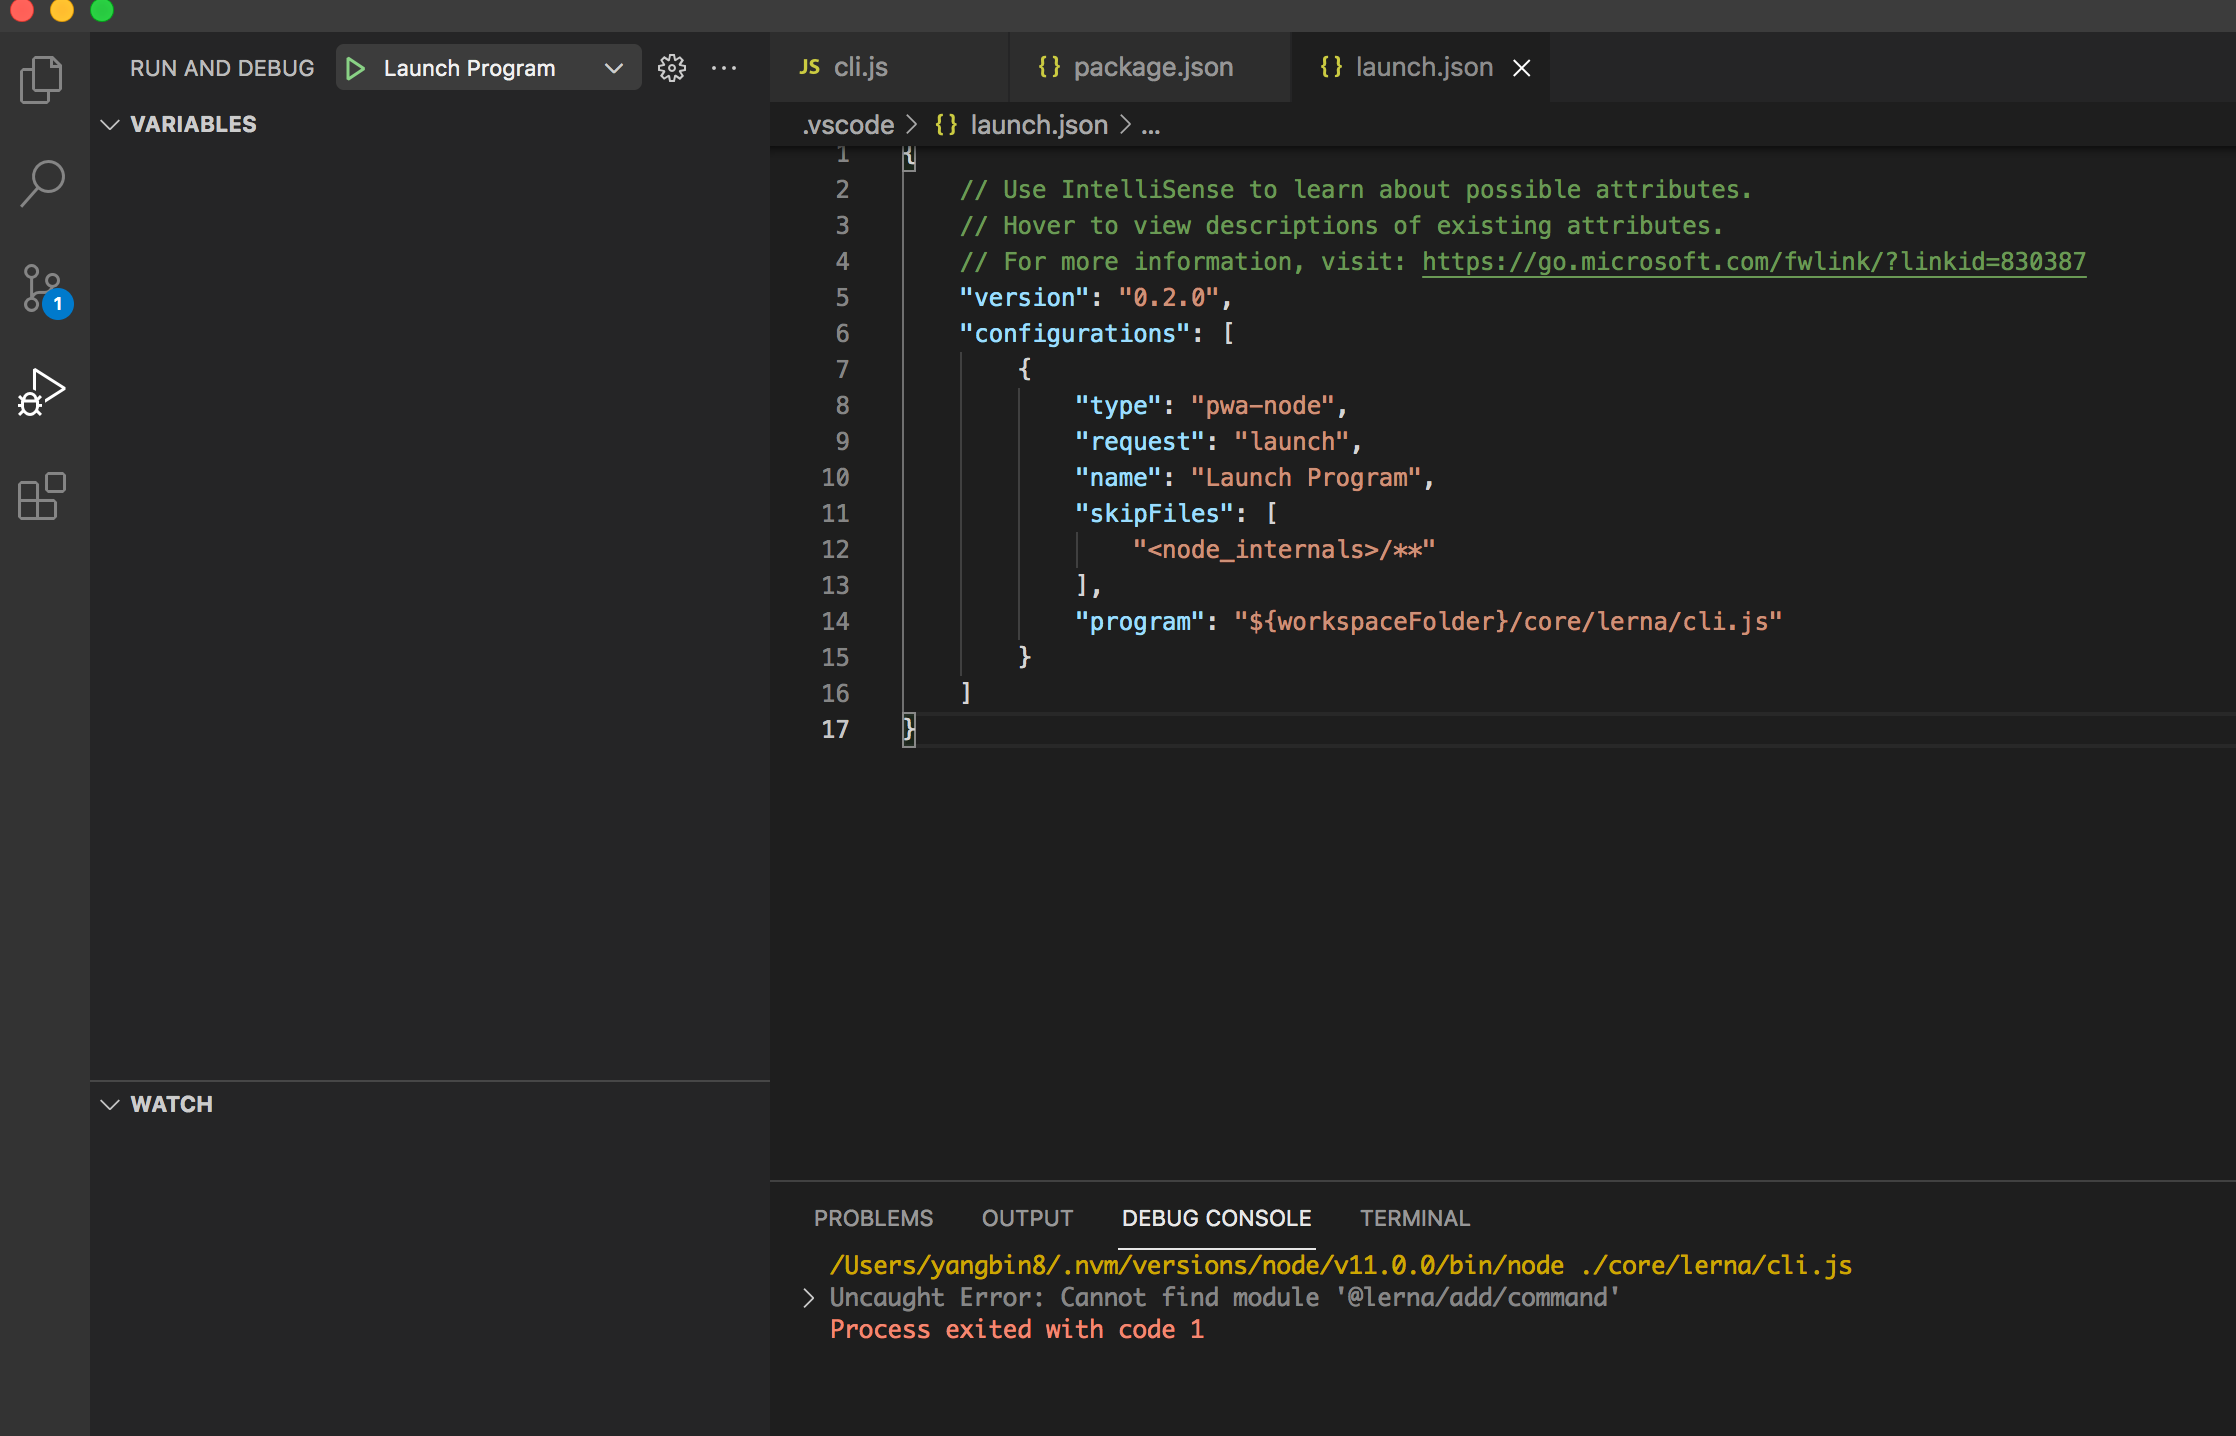Click line number 10 in the gutter
This screenshot has height=1436, width=2236.
click(835, 477)
